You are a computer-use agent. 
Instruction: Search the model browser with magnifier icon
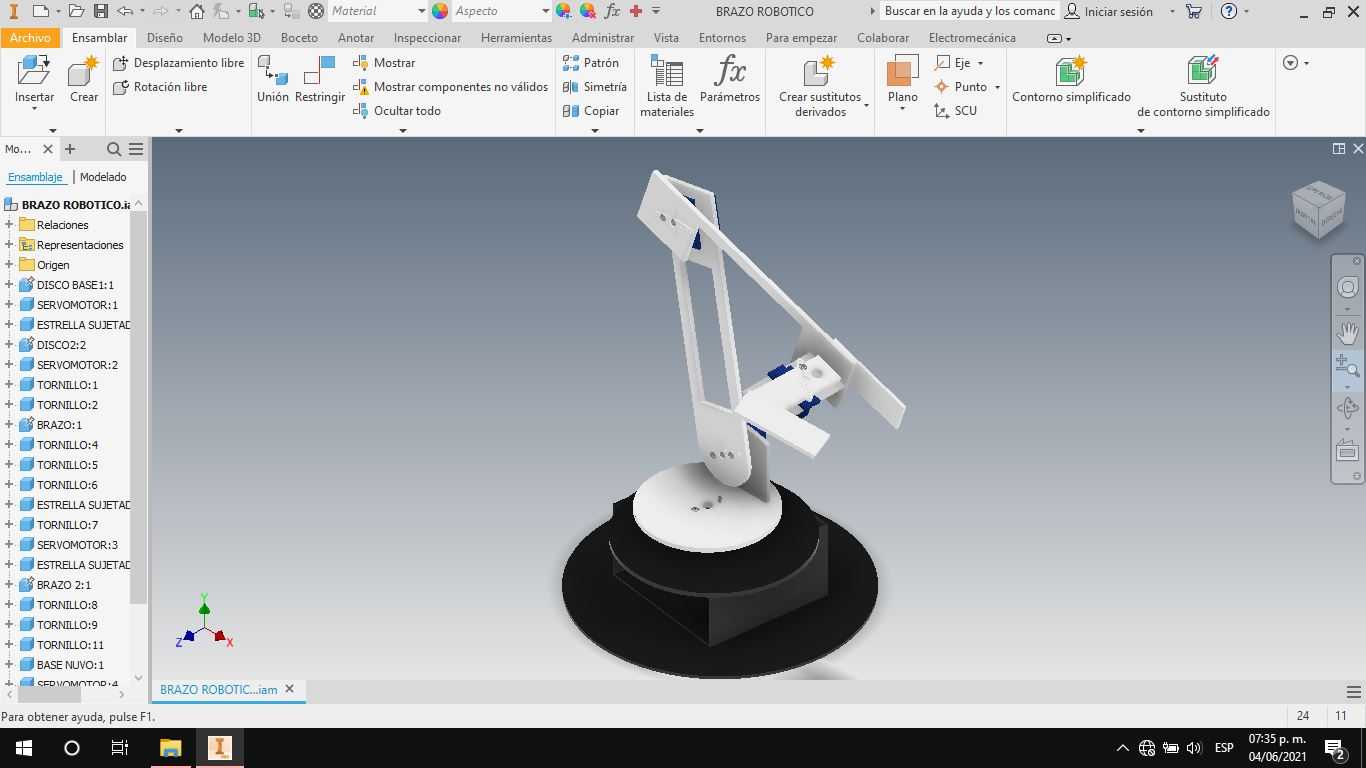click(114, 149)
